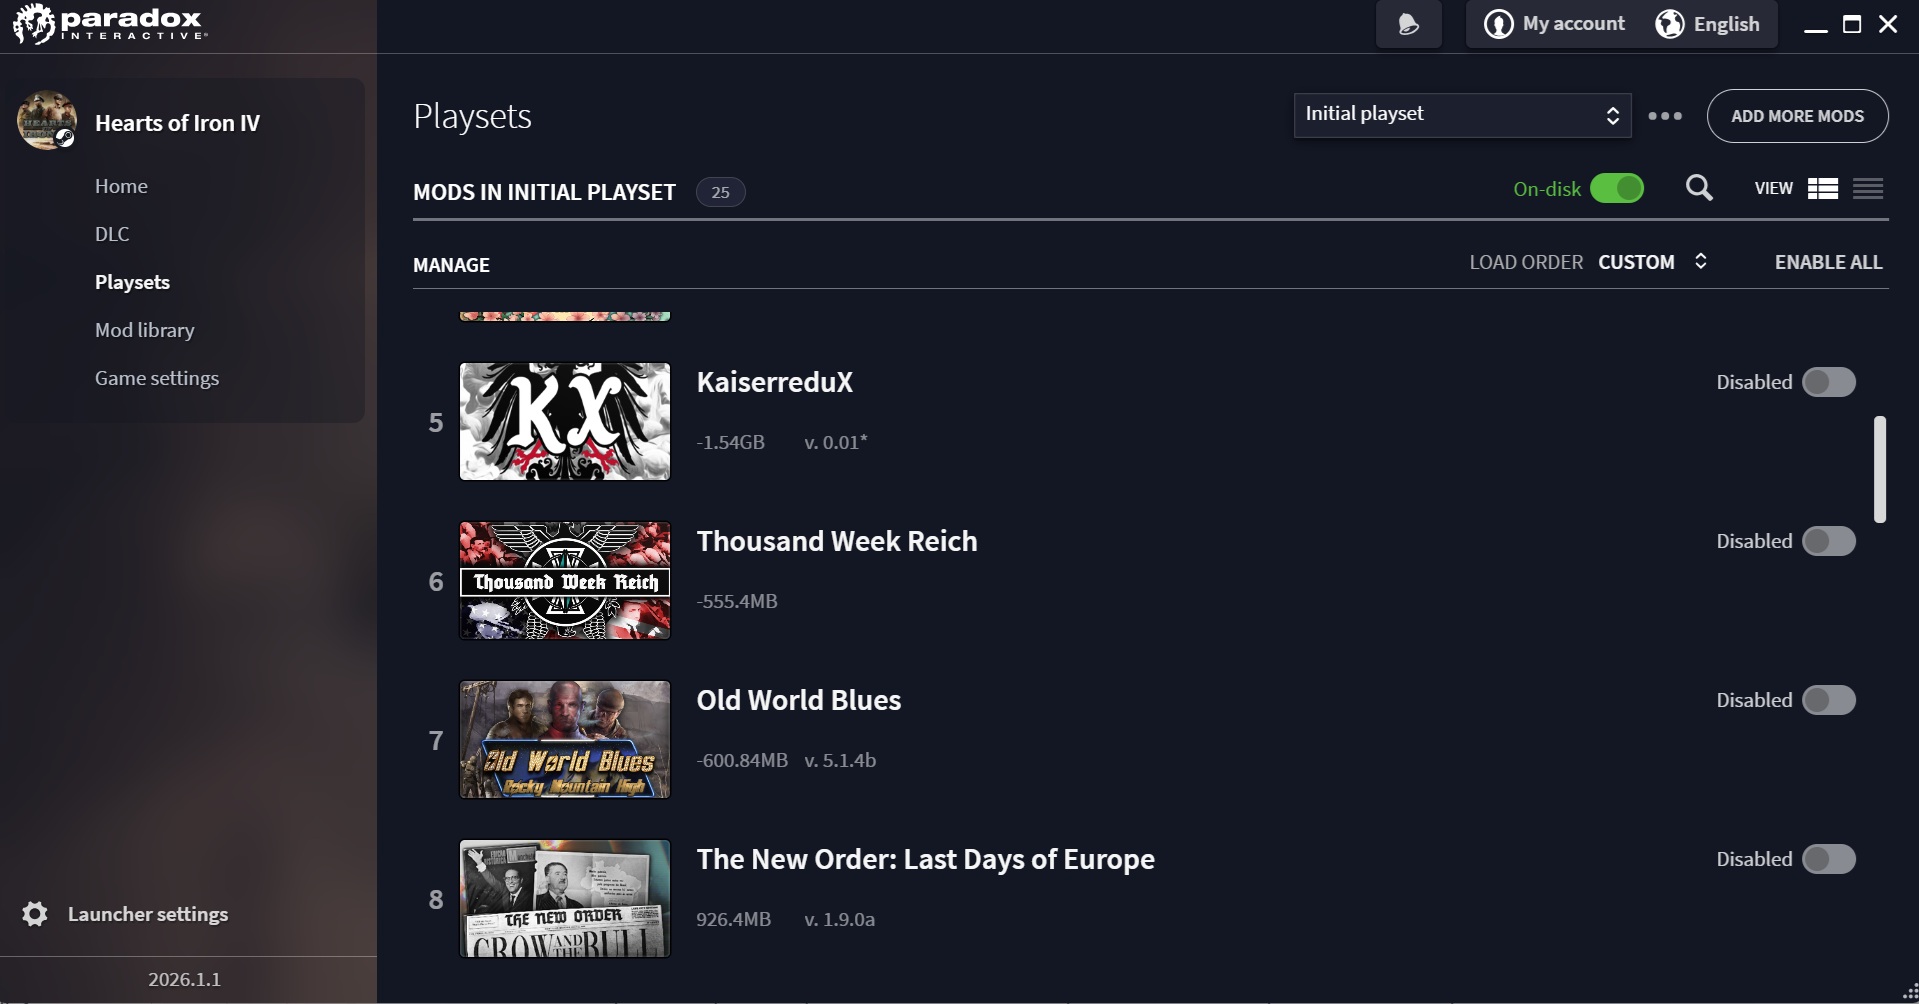Open Game settings in the sidebar
Screen dimensions: 1919x1004
[x=157, y=378]
